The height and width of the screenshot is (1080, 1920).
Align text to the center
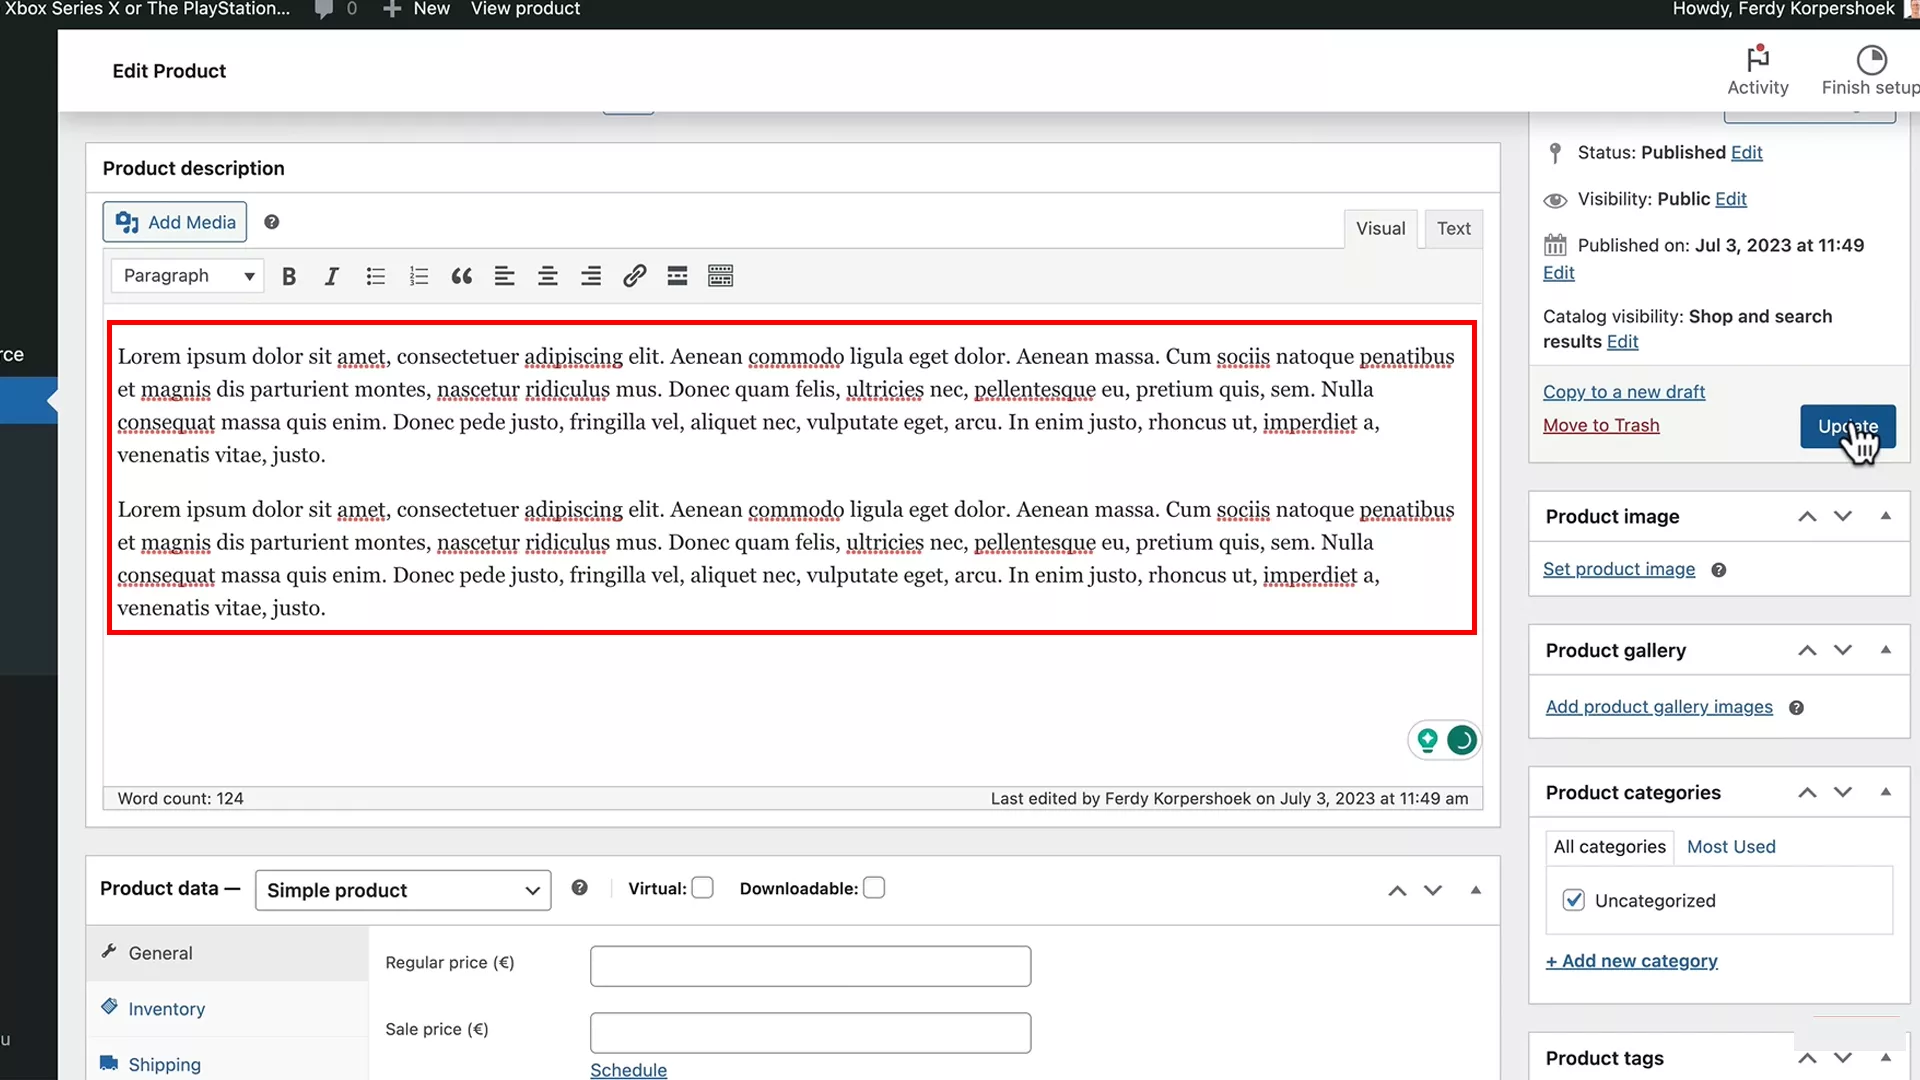click(547, 276)
